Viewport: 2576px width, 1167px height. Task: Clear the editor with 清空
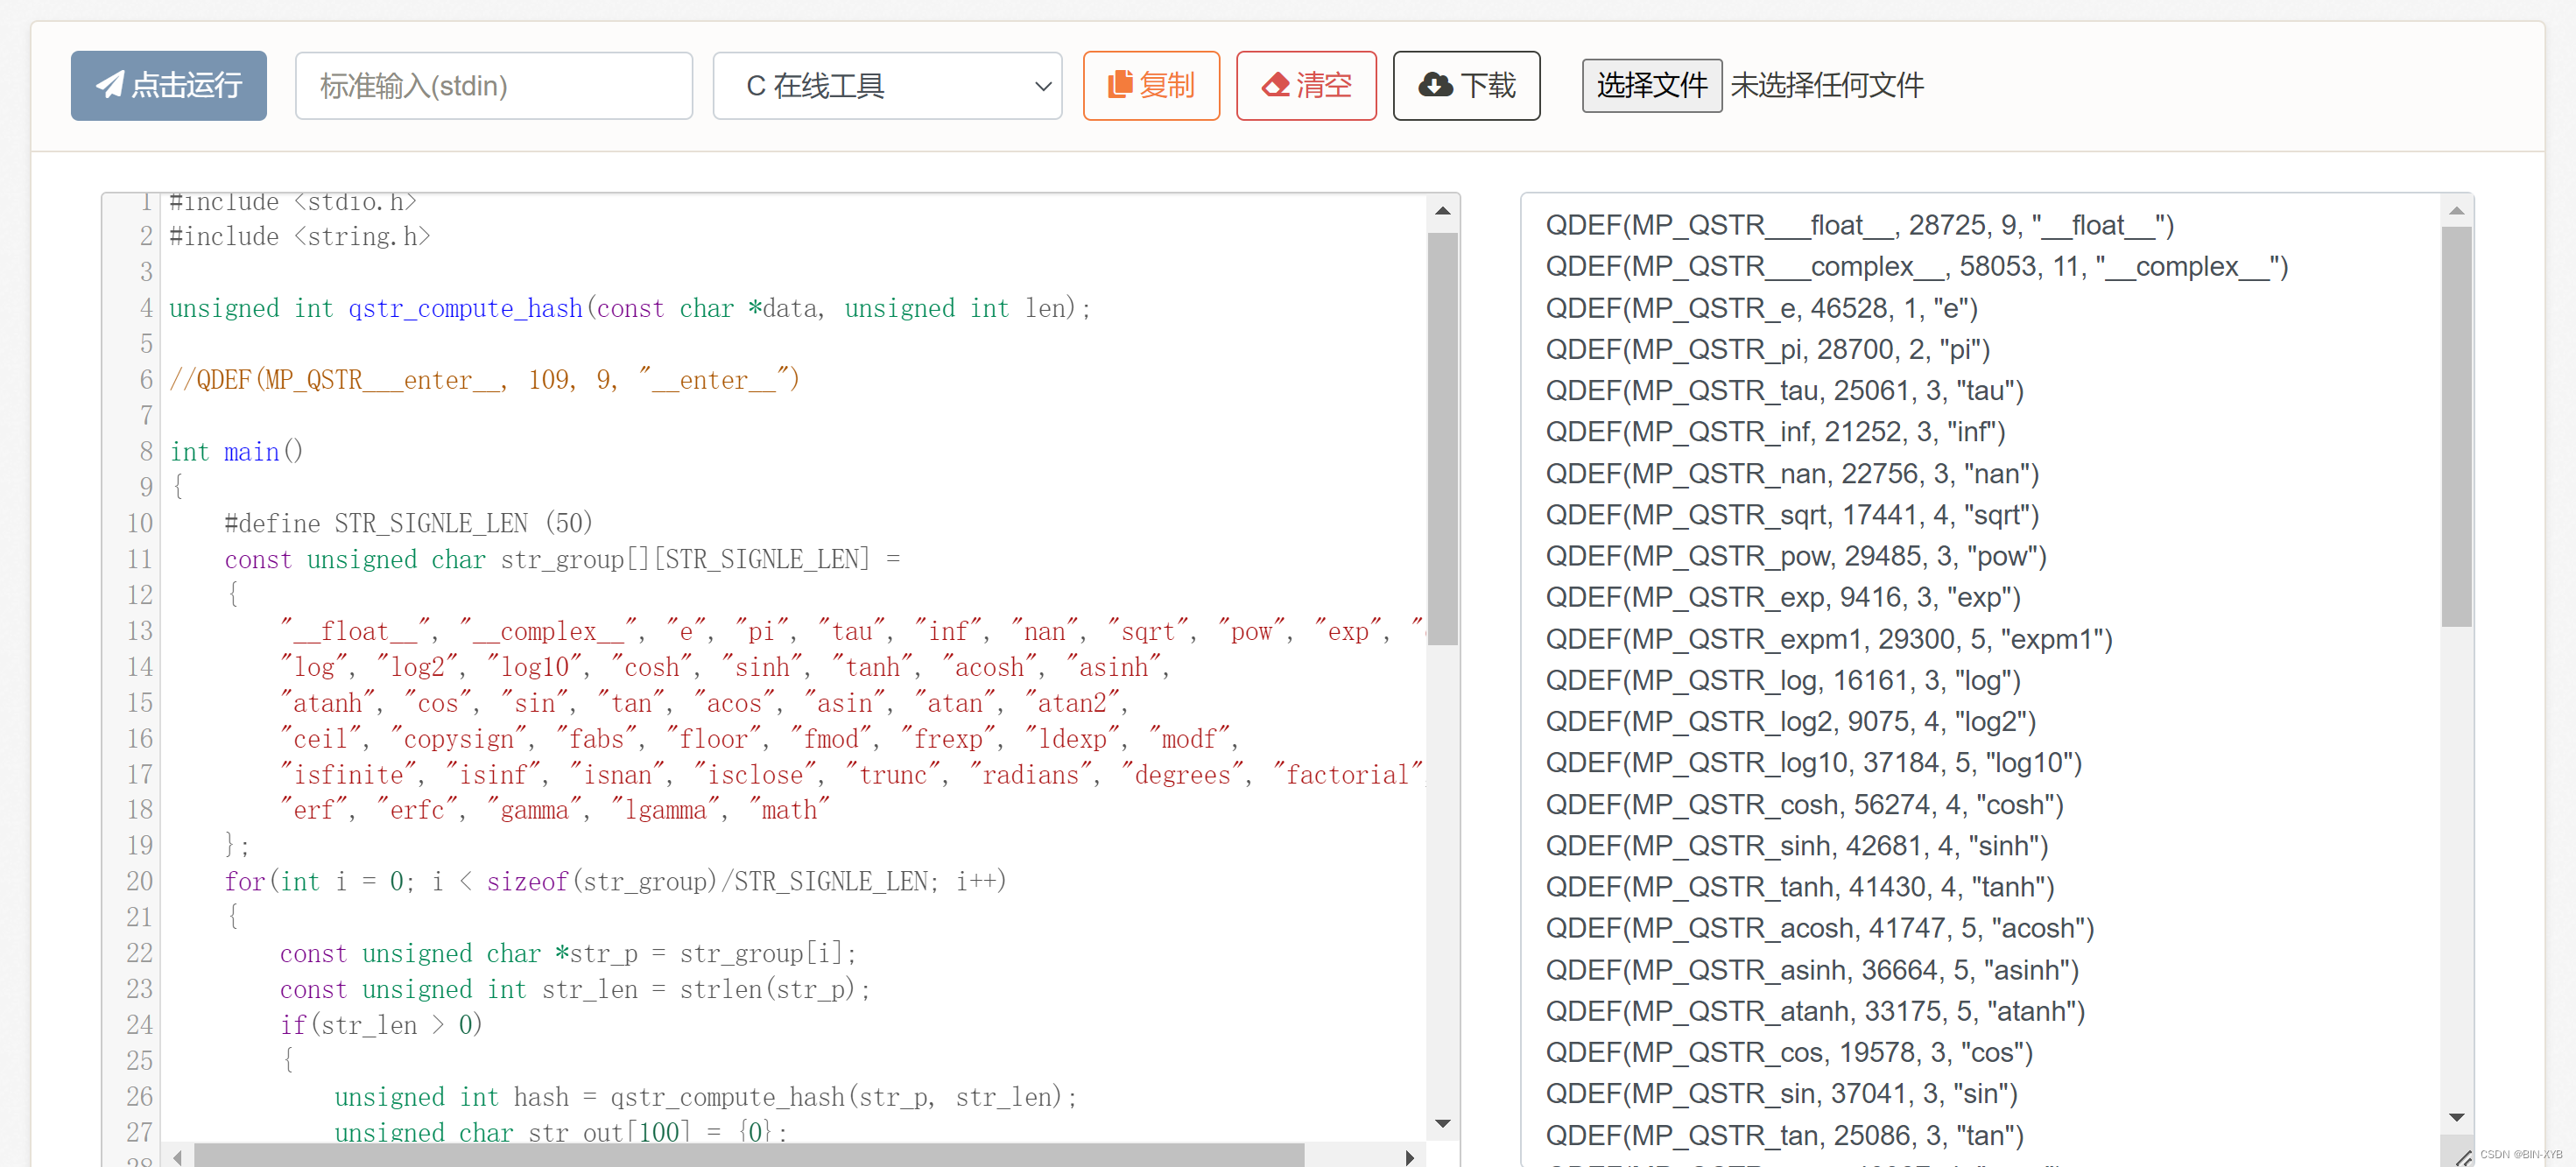coord(1306,85)
